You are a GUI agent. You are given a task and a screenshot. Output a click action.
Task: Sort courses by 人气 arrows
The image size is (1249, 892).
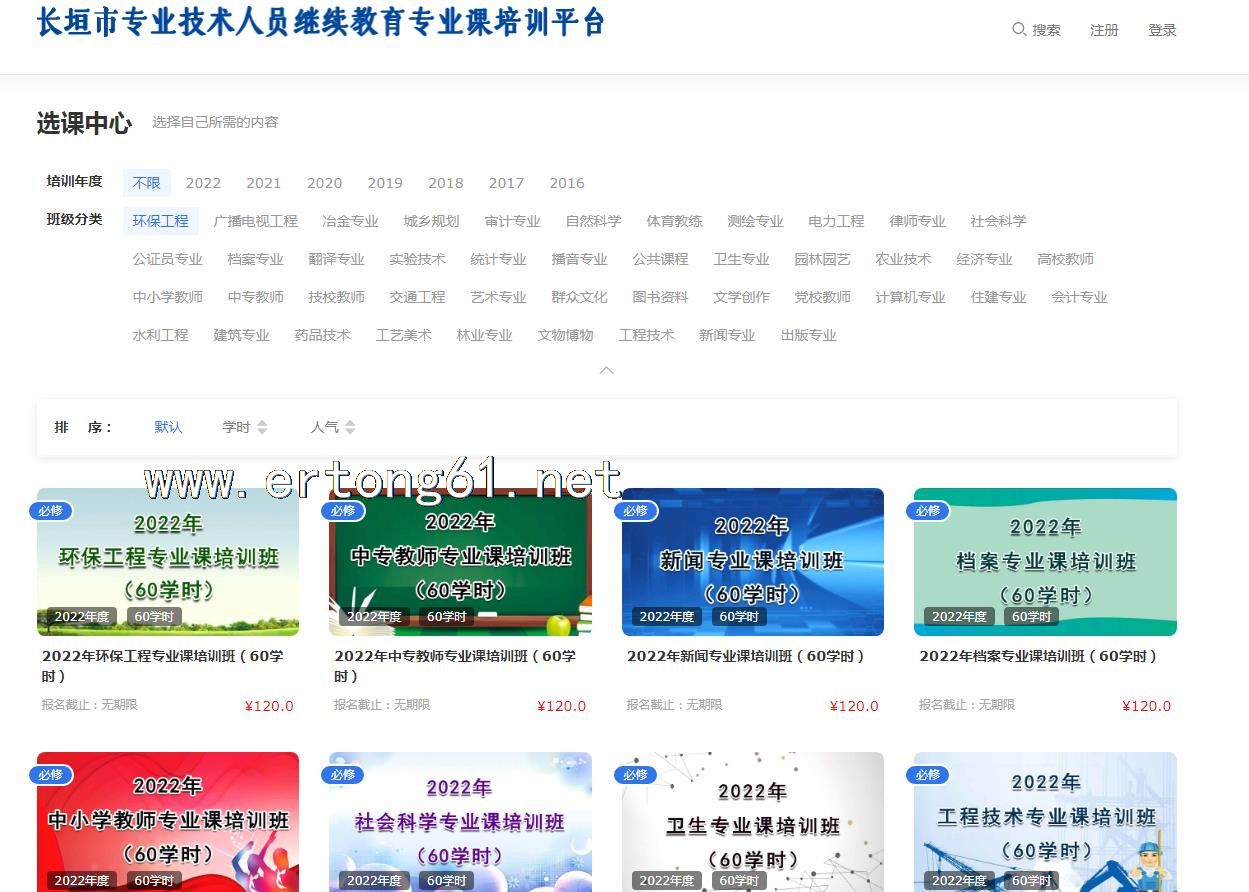tap(350, 428)
